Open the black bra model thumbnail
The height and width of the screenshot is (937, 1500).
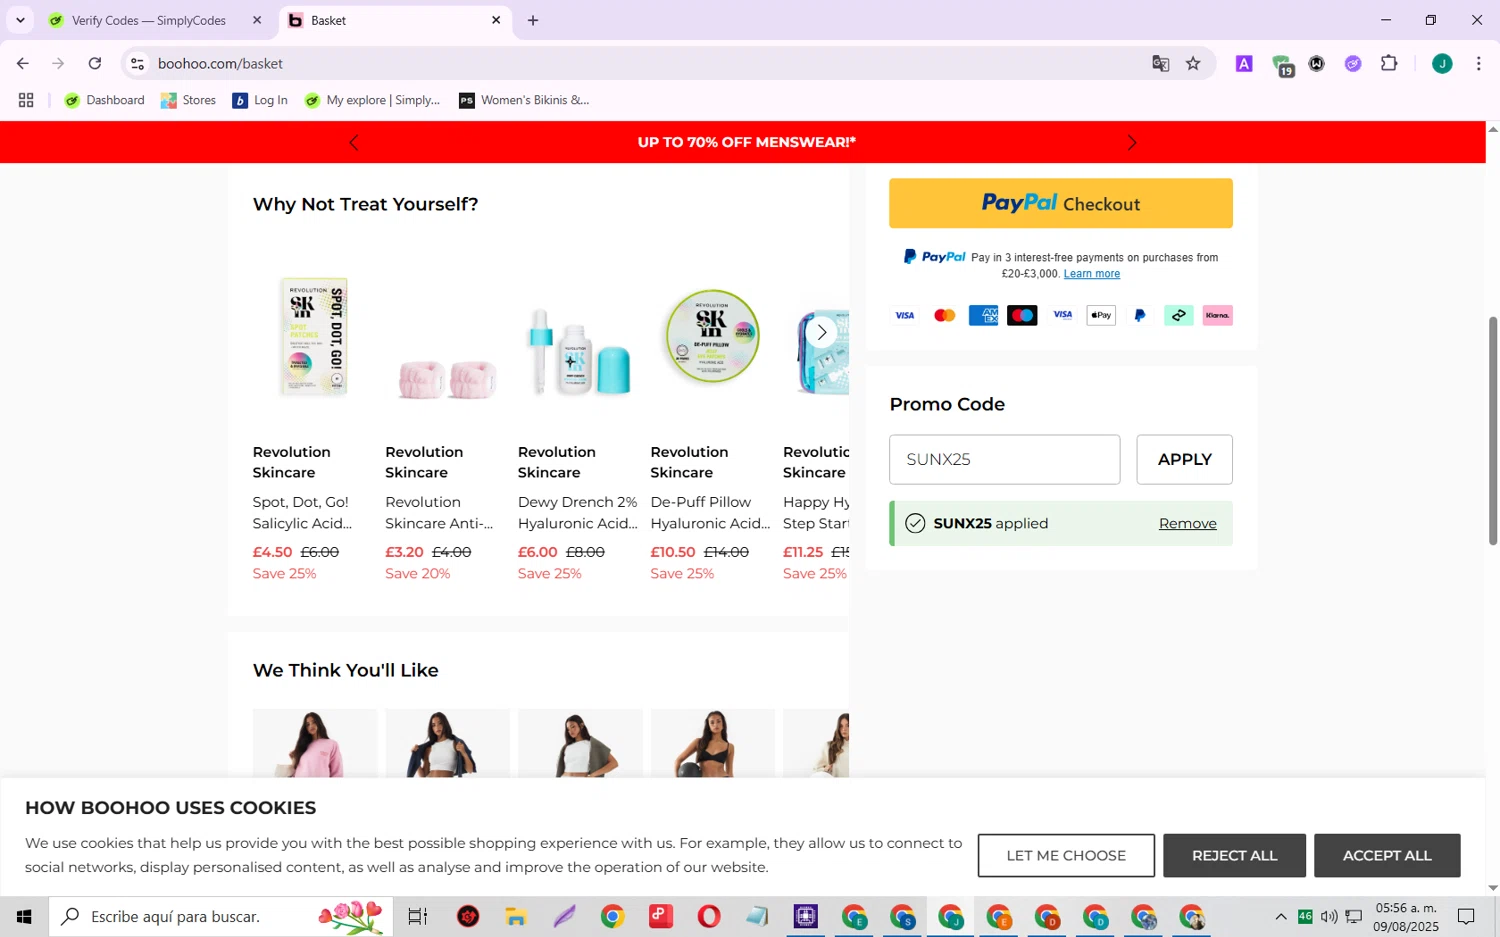pyautogui.click(x=712, y=742)
